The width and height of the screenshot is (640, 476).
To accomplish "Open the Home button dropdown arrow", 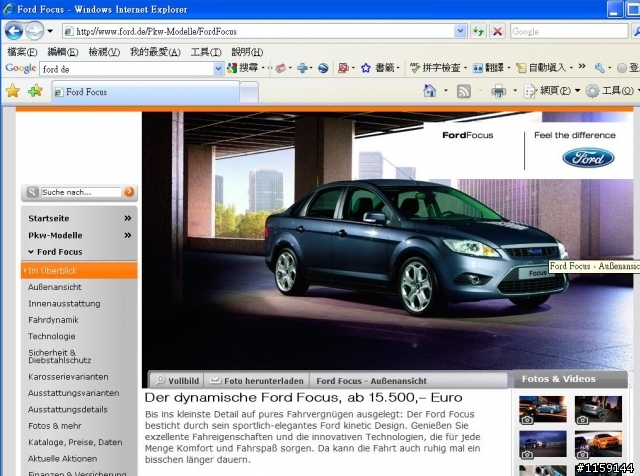I will [x=446, y=91].
